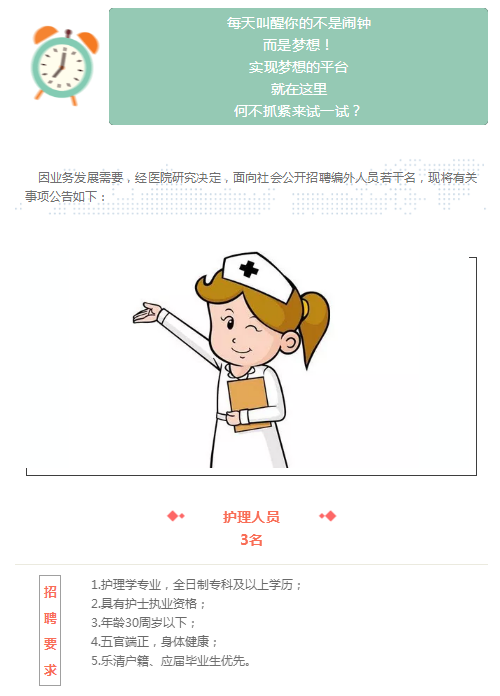Click the black cross on nurse's cap

coord(249,269)
